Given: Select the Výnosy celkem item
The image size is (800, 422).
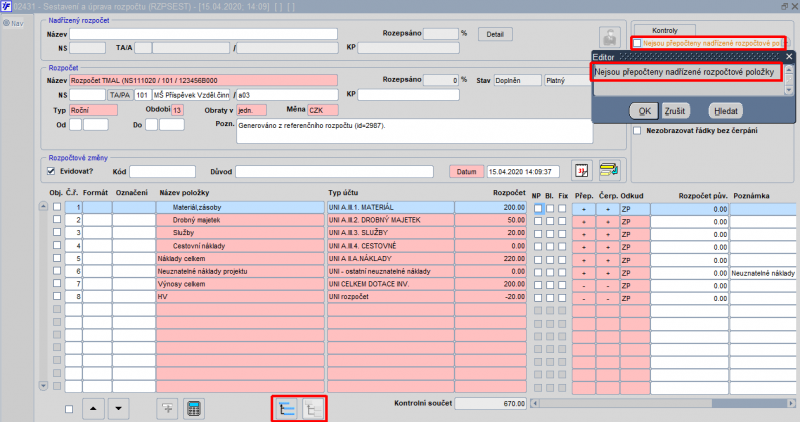Looking at the screenshot, I should (240, 284).
